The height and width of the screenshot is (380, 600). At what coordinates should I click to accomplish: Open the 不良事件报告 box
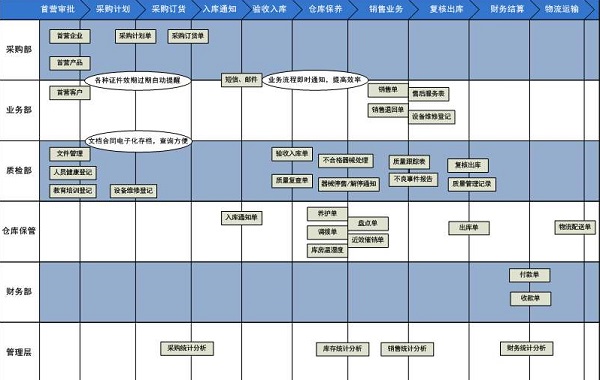pyautogui.click(x=413, y=179)
